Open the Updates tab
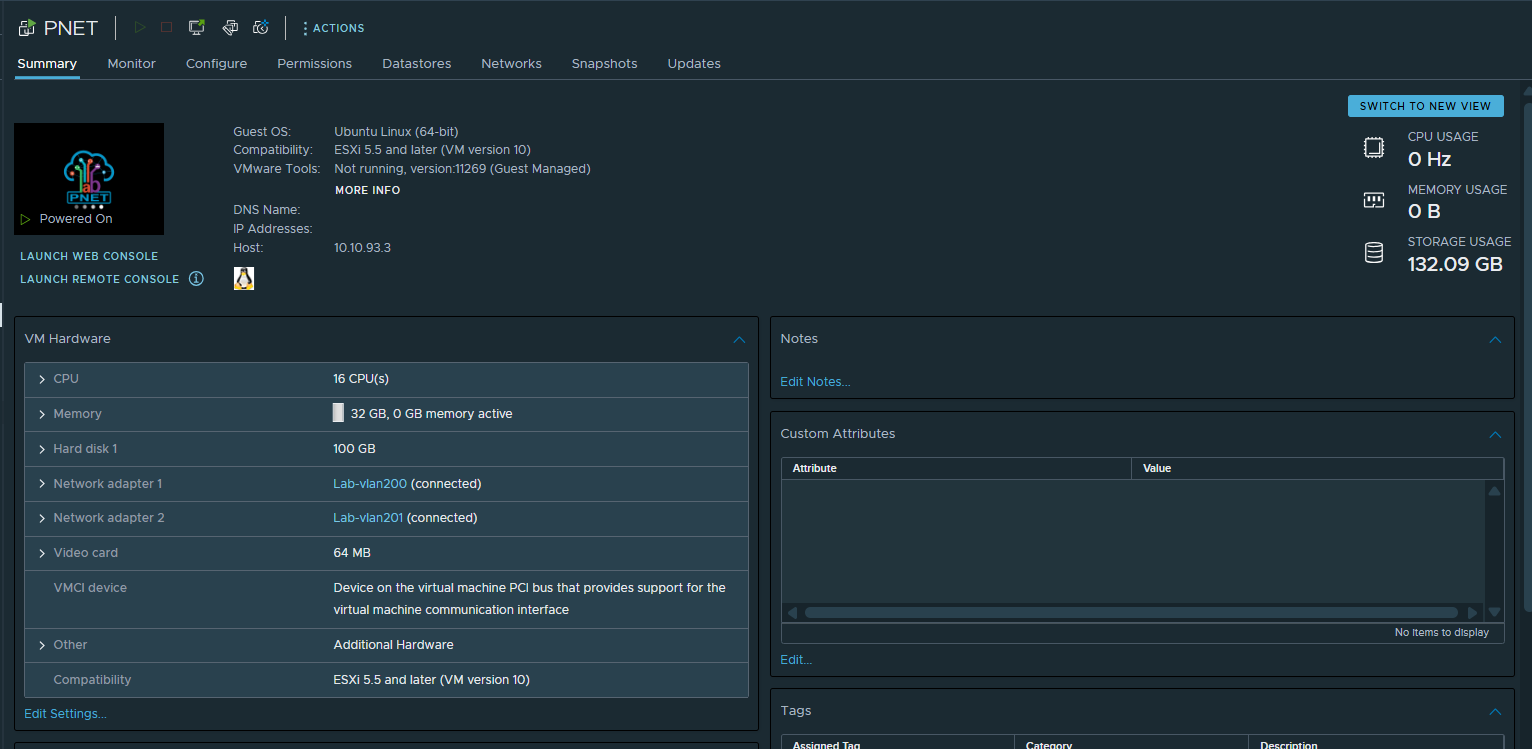 pos(694,64)
